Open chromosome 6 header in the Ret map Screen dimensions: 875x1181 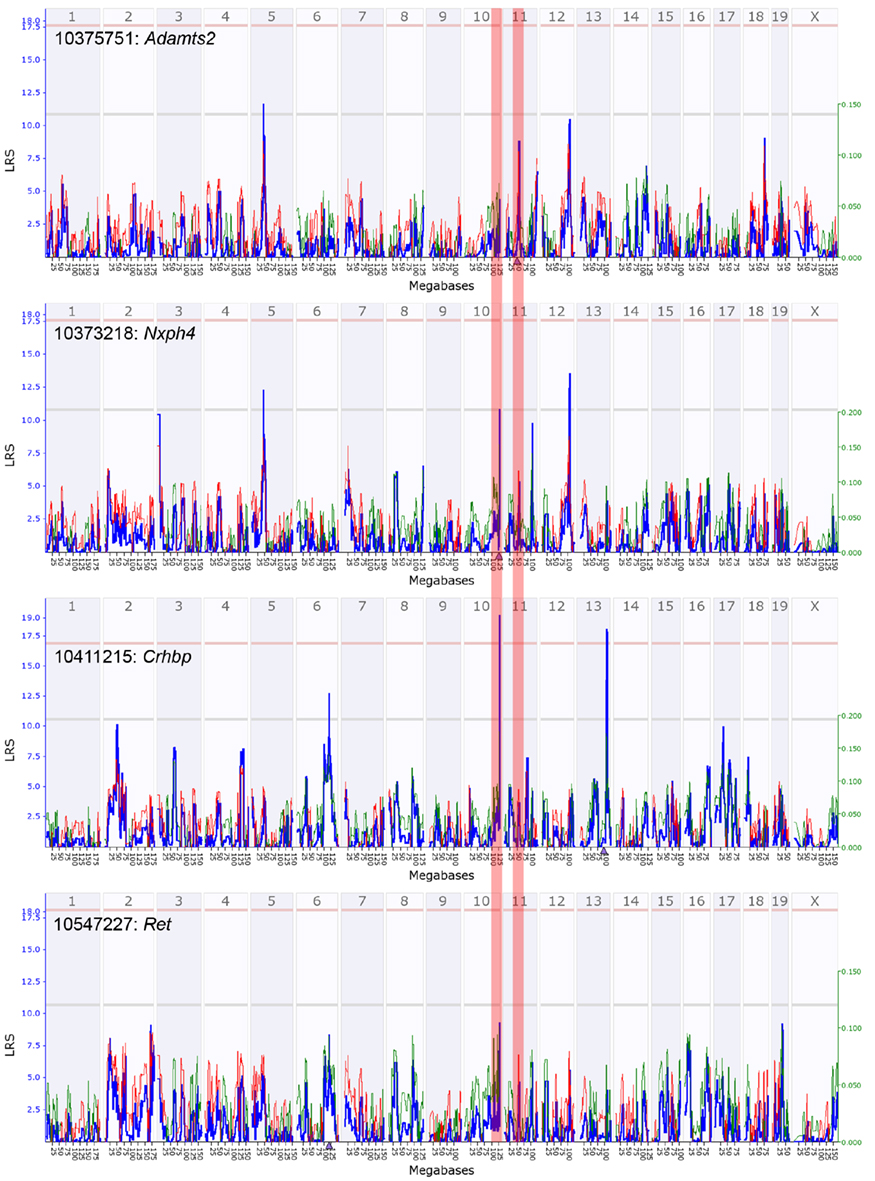pos(317,901)
